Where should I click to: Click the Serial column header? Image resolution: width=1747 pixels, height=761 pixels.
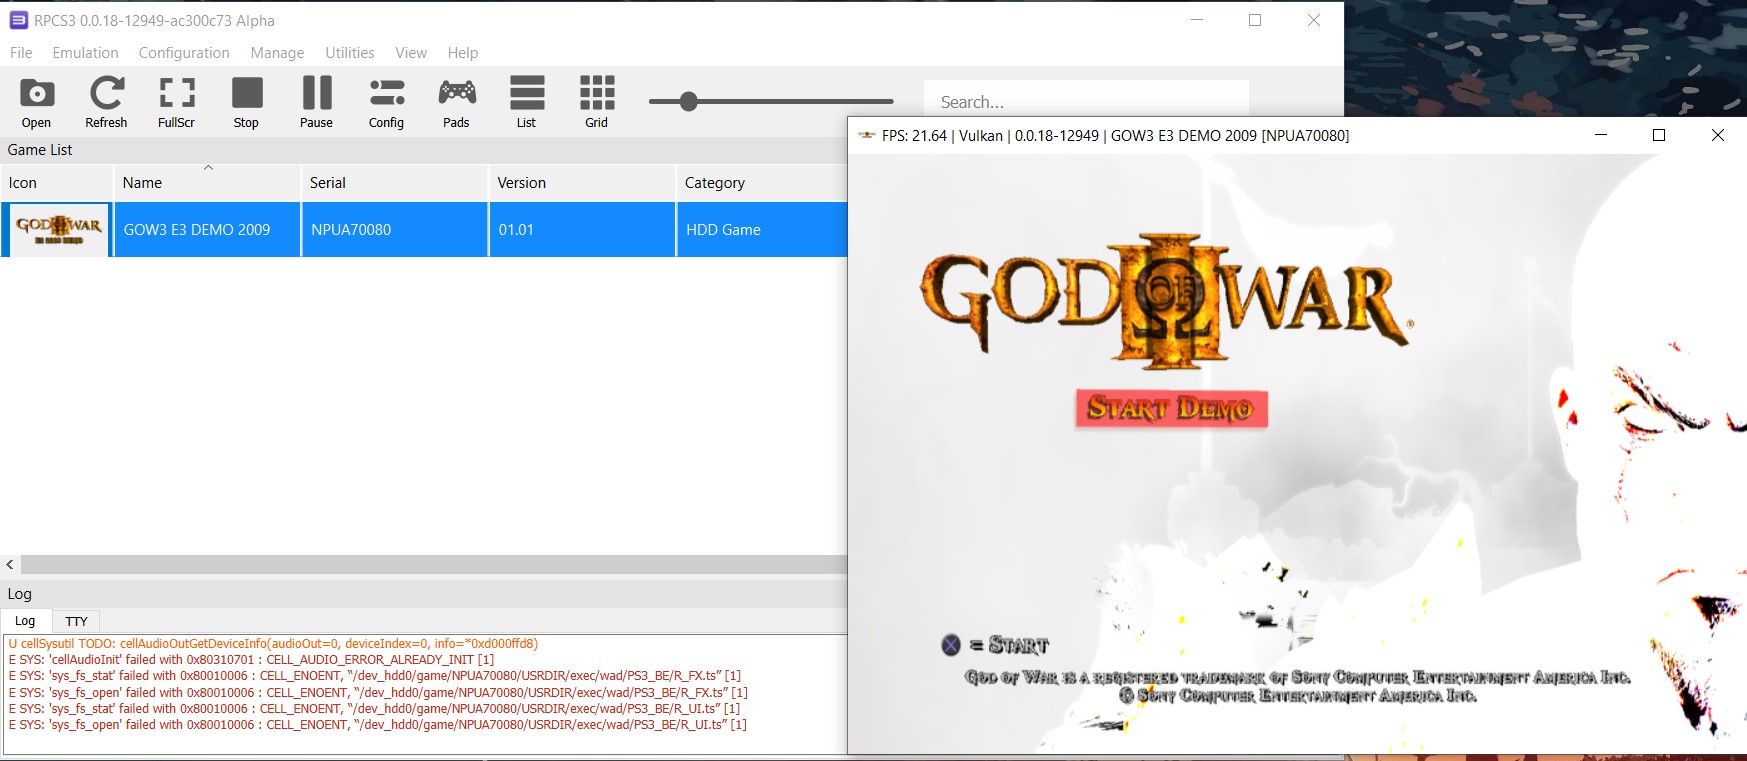pos(328,183)
